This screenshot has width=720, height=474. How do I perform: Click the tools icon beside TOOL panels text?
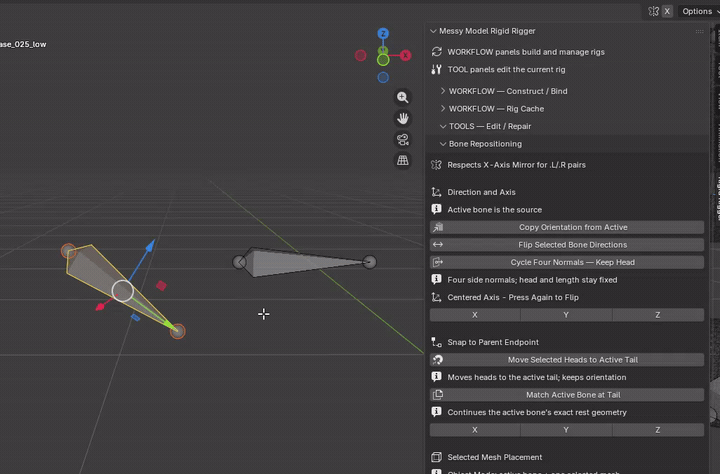[437, 69]
